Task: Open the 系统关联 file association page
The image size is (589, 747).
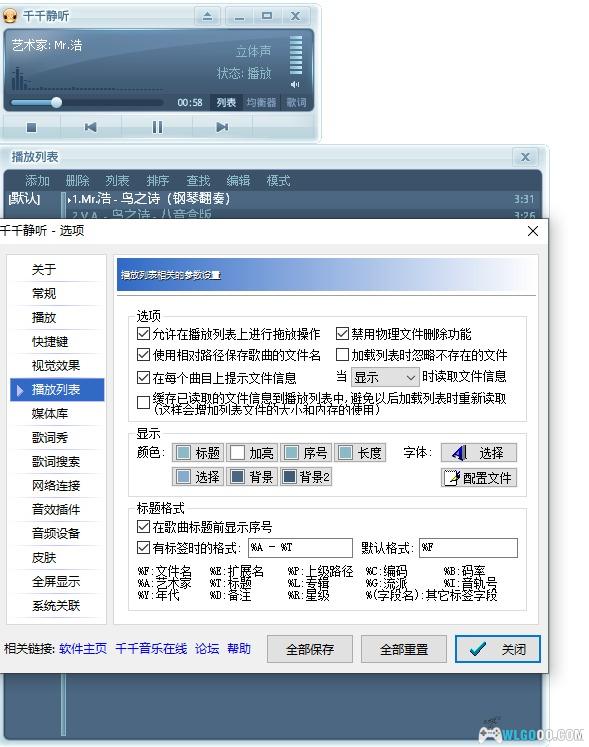Action: pyautogui.click(x=56, y=606)
